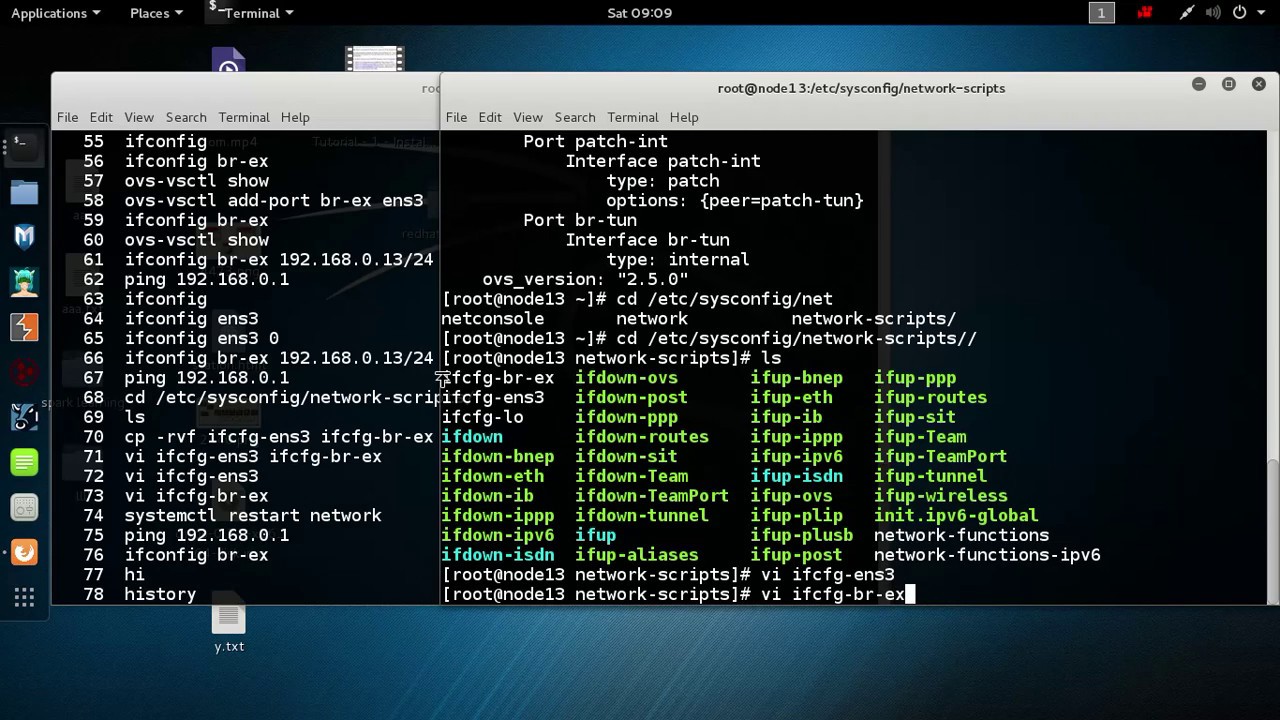Open the clock showing Sat 09:09
Image resolution: width=1280 pixels, height=720 pixels.
pyautogui.click(x=639, y=13)
